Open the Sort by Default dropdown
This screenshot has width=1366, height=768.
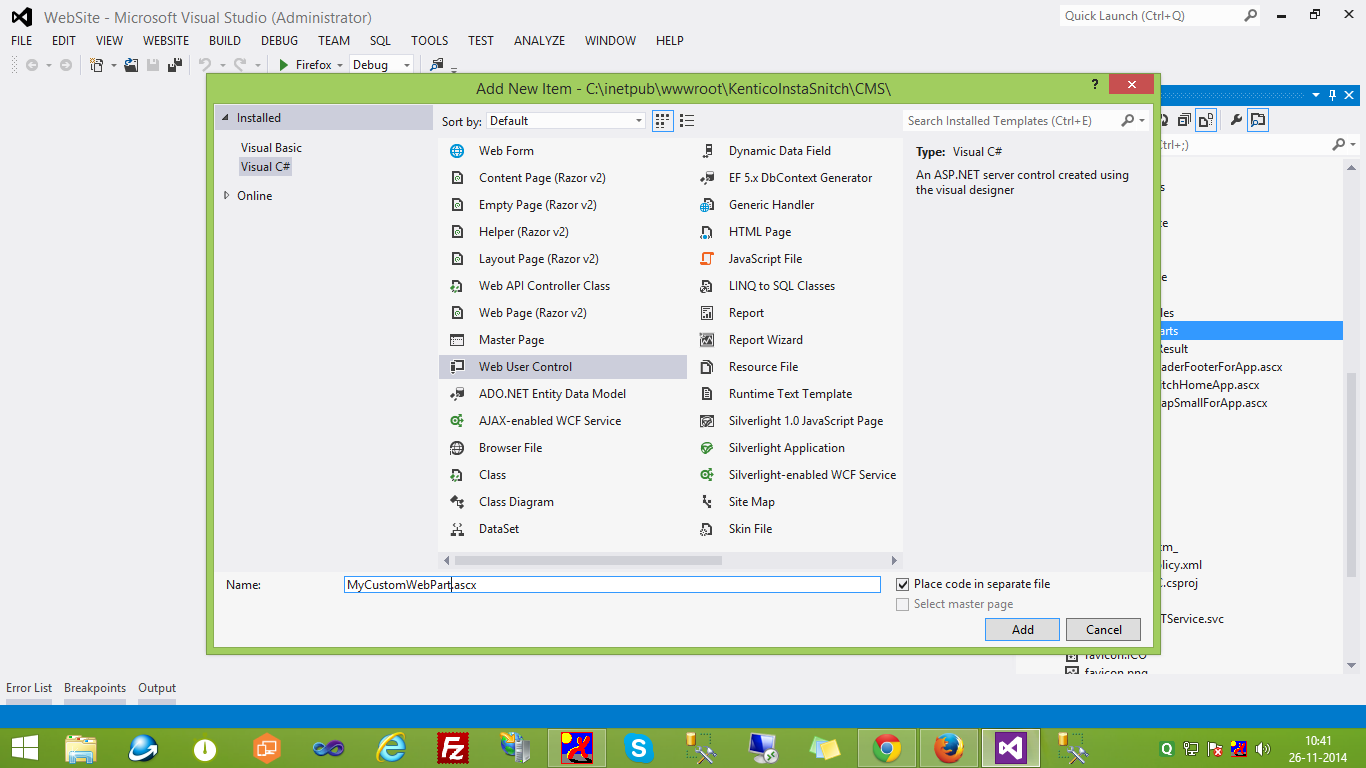point(567,121)
